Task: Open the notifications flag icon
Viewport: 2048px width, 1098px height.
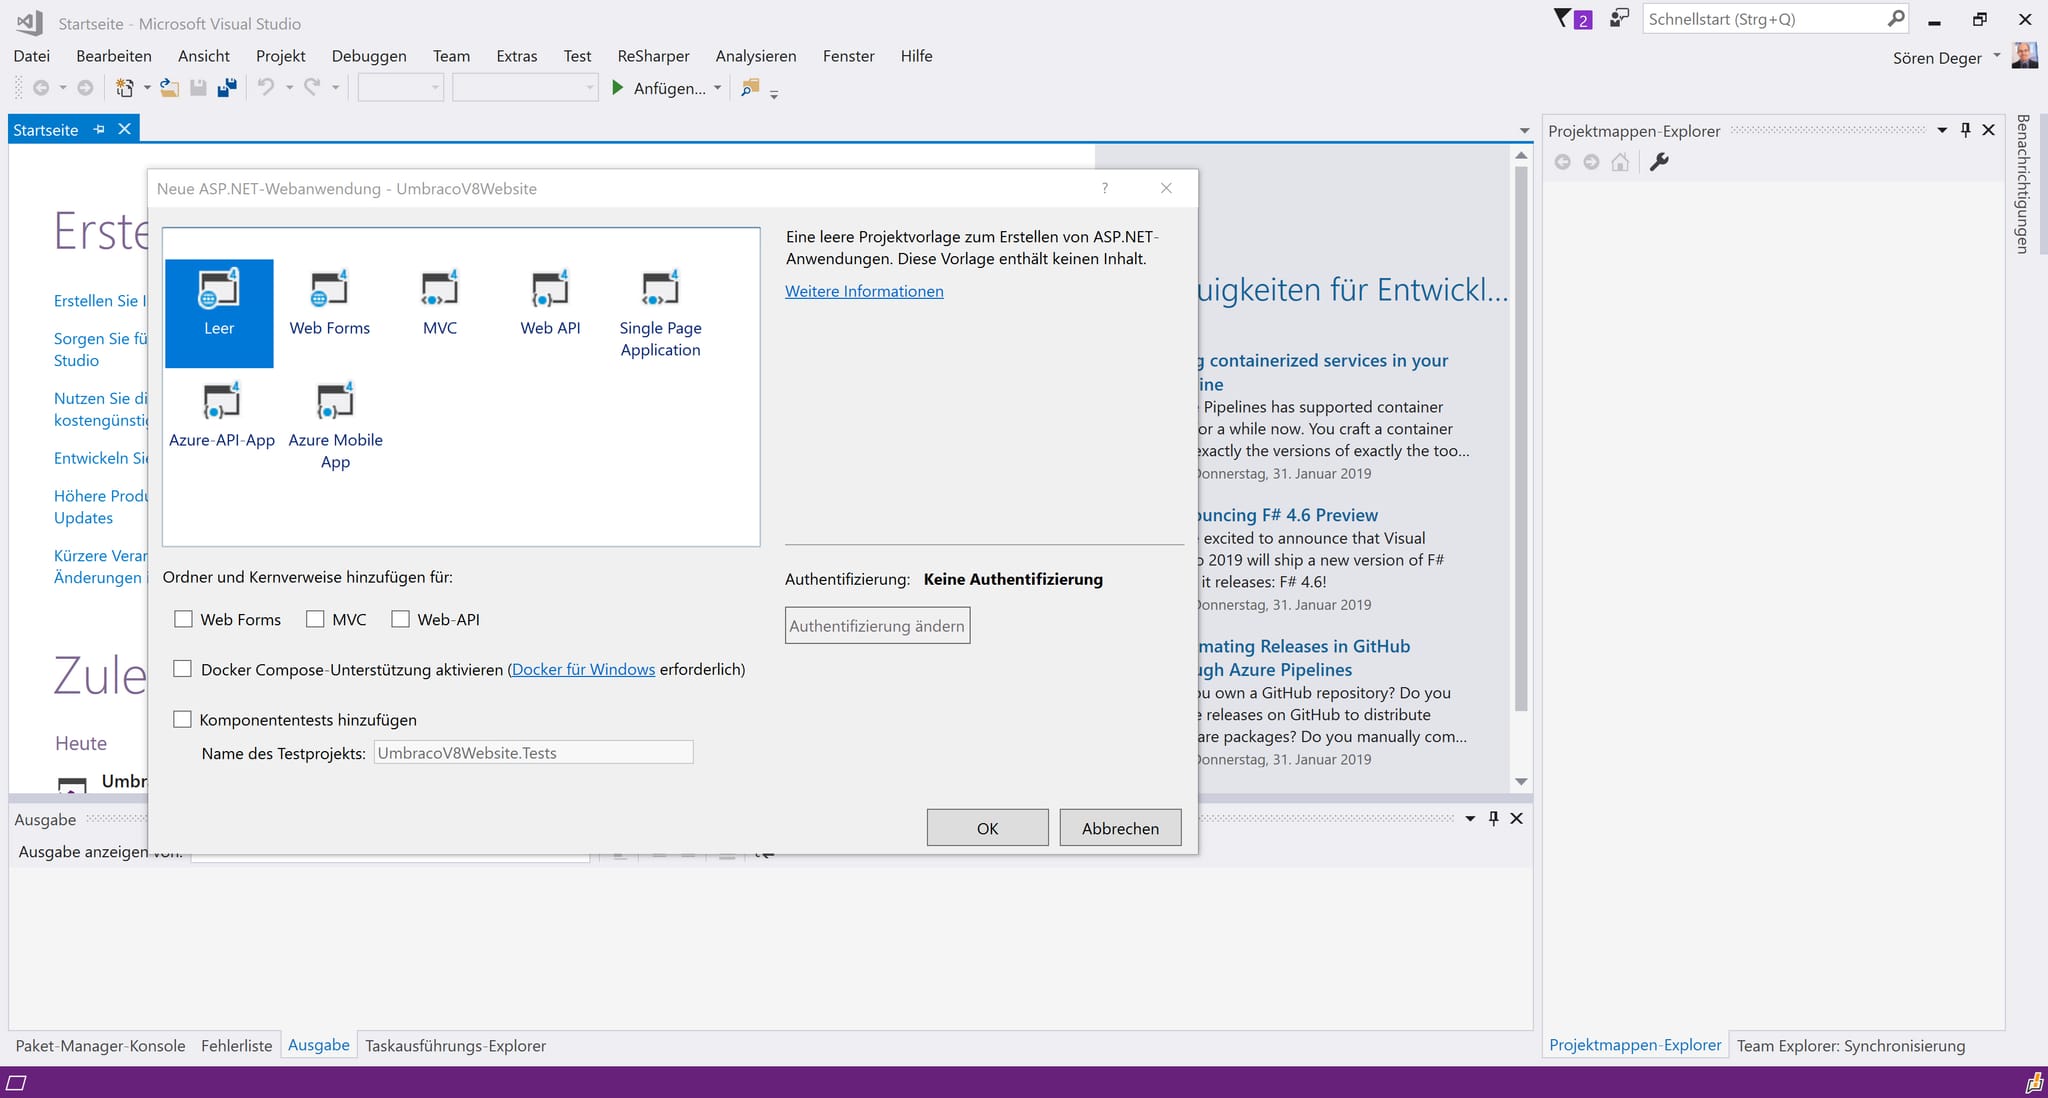Action: click(x=1562, y=18)
